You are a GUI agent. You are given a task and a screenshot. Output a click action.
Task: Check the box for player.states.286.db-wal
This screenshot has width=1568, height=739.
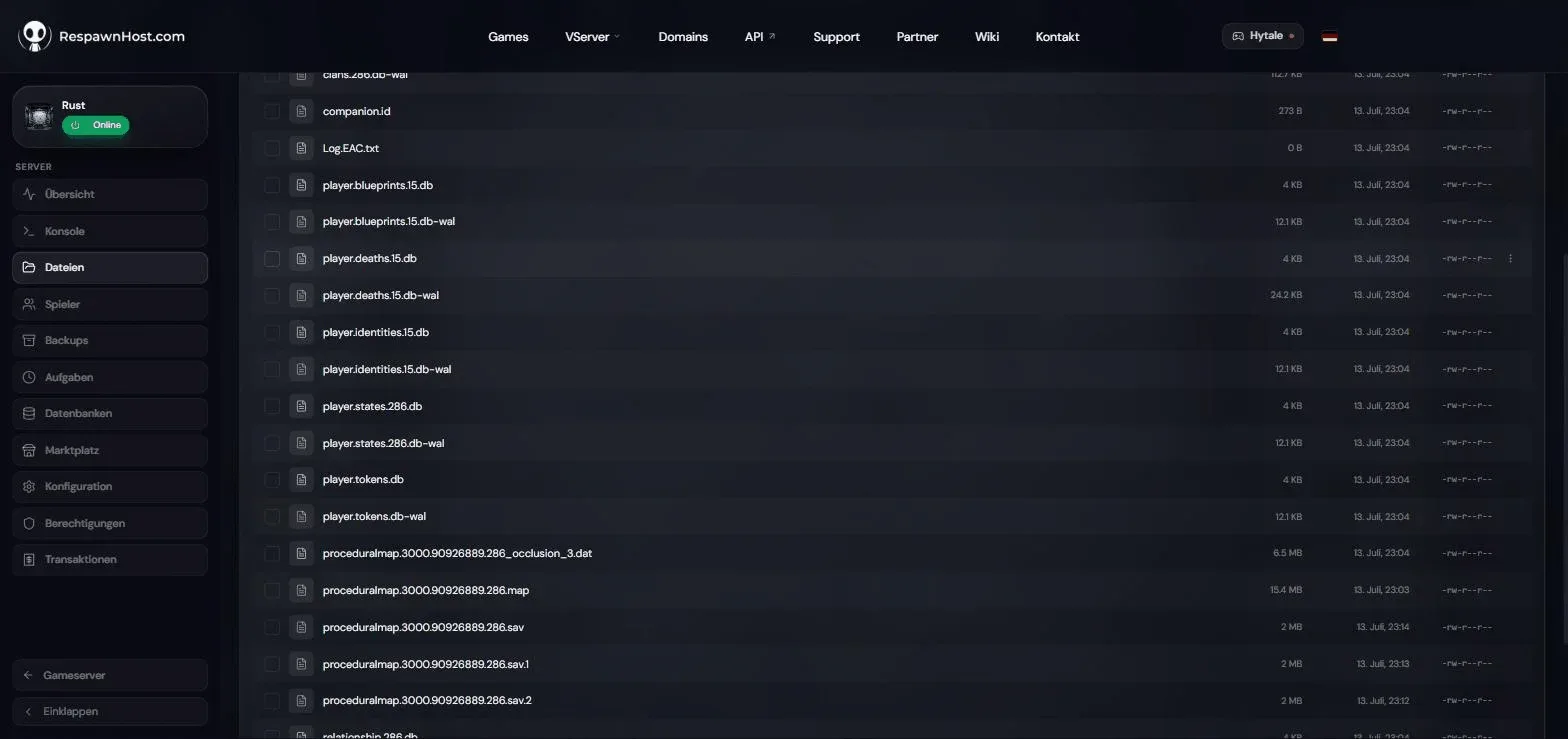(272, 443)
